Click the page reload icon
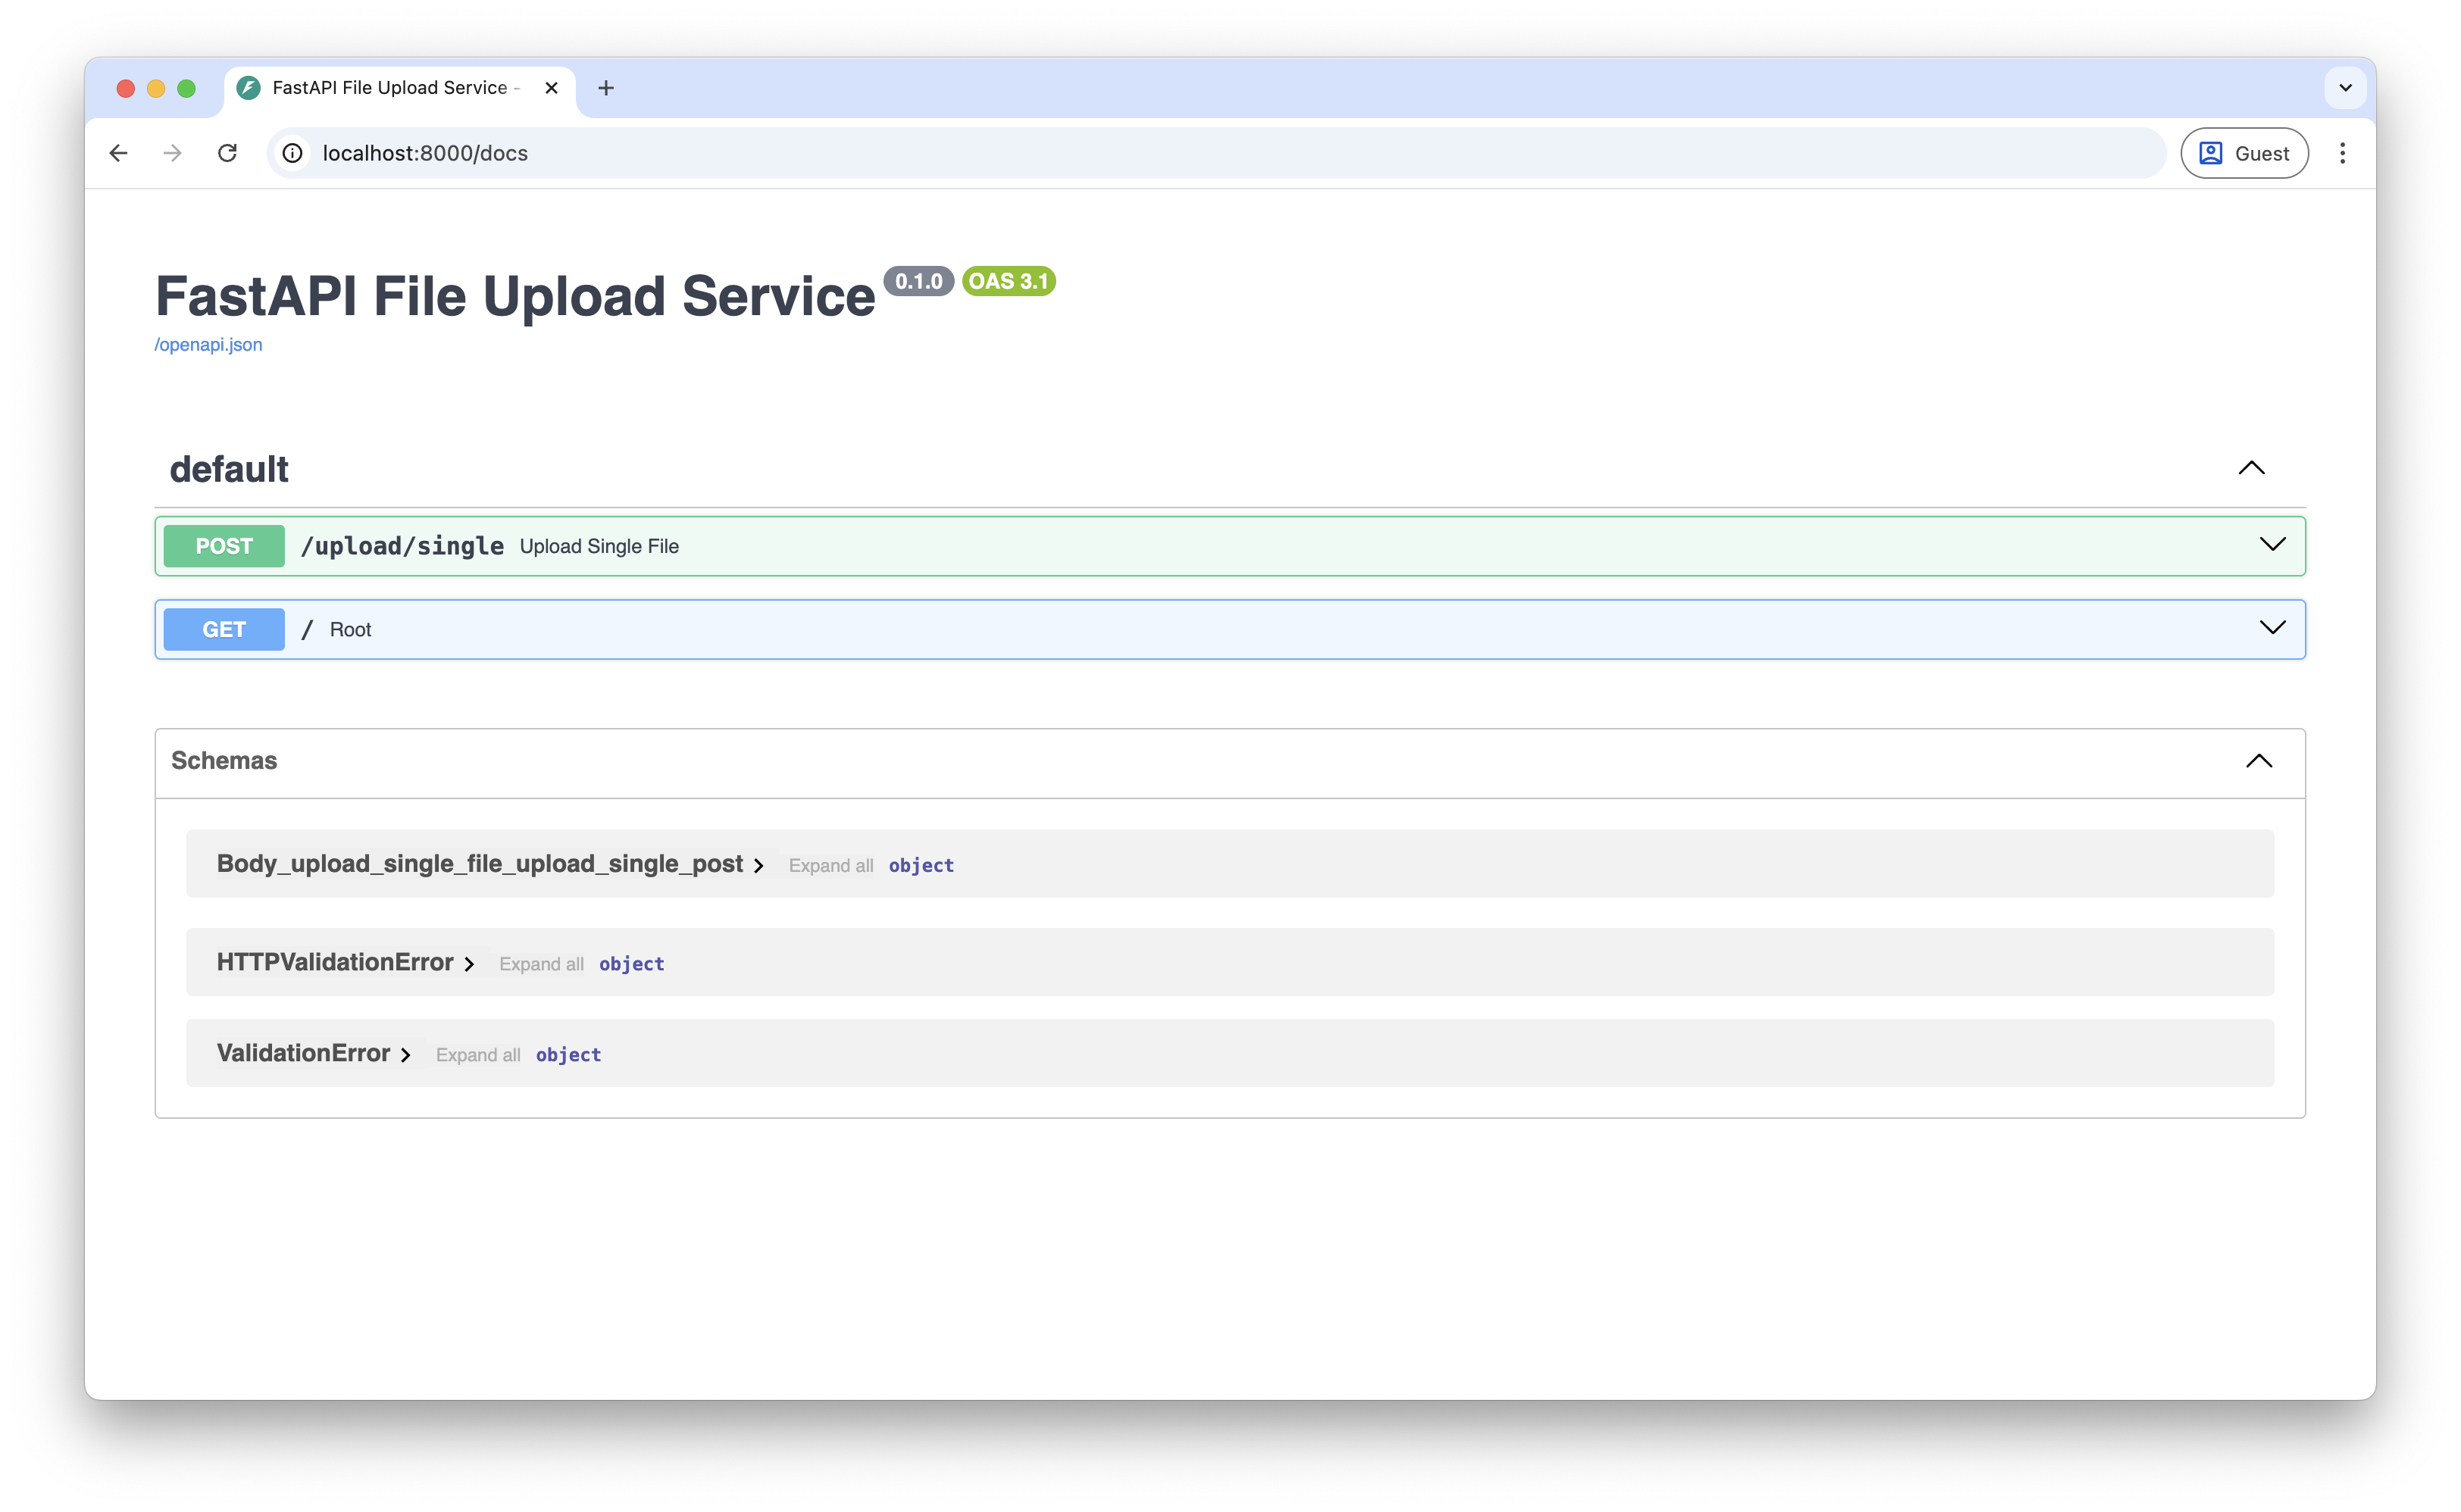Screen dimensions: 2461x1512 (228, 153)
